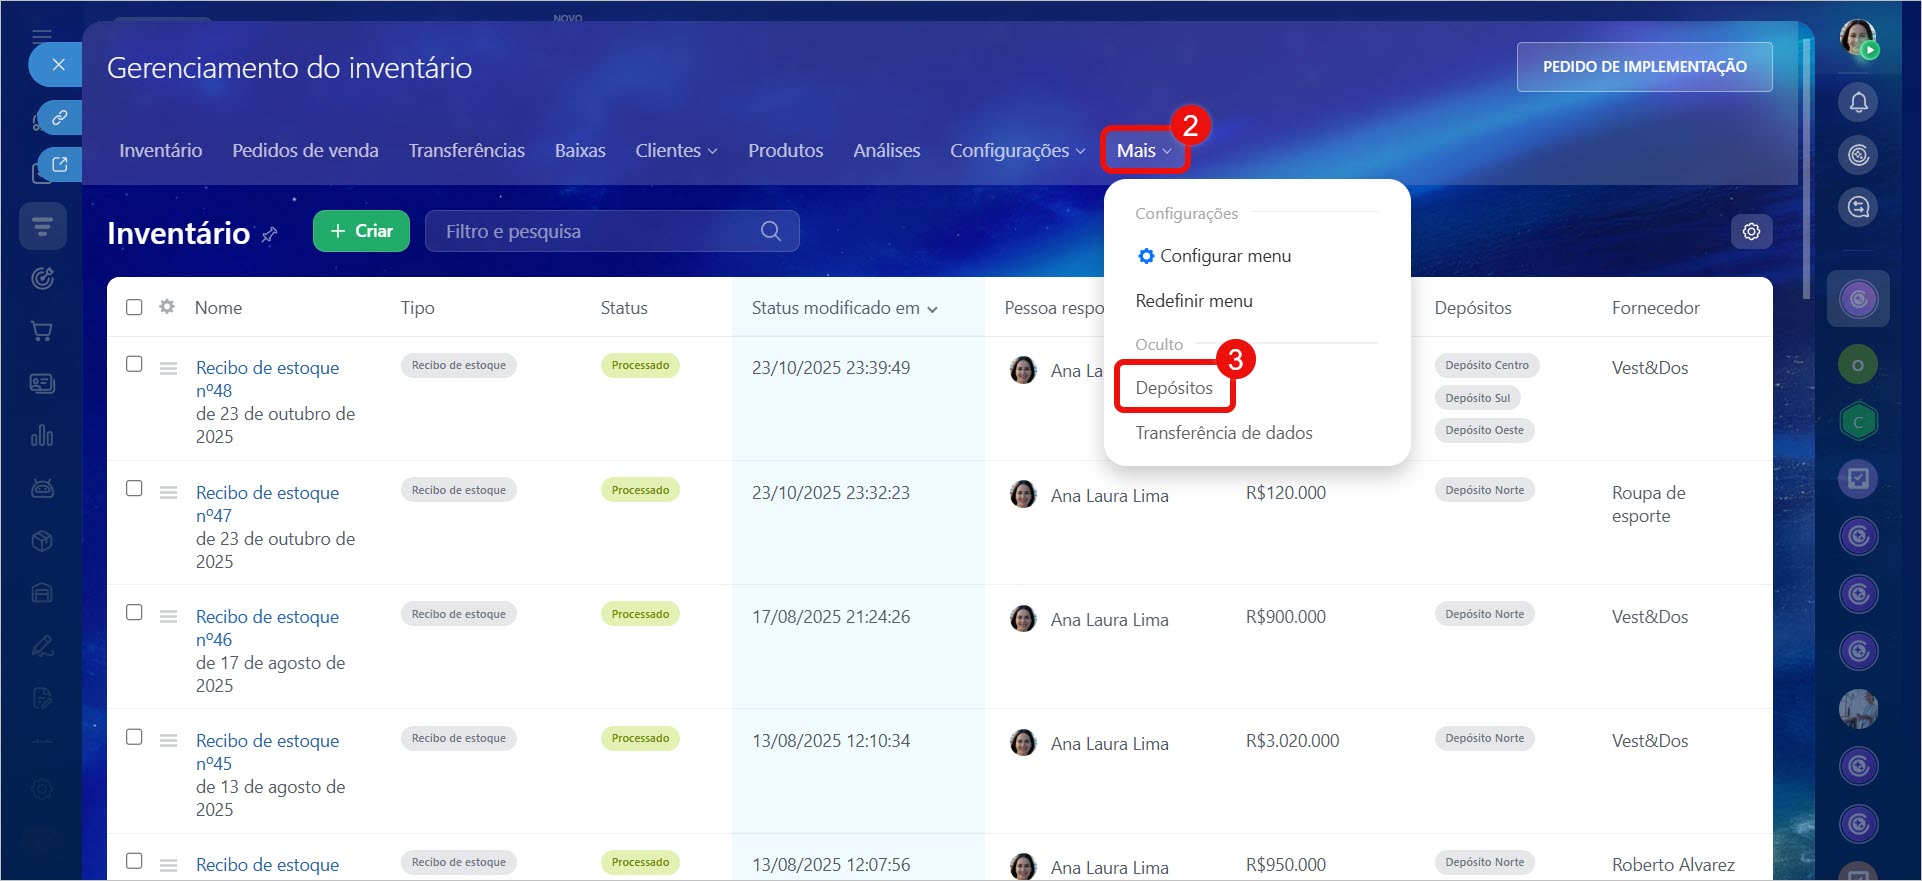Select Depósitos from the Mais menu
The image size is (1922, 881).
(1174, 388)
